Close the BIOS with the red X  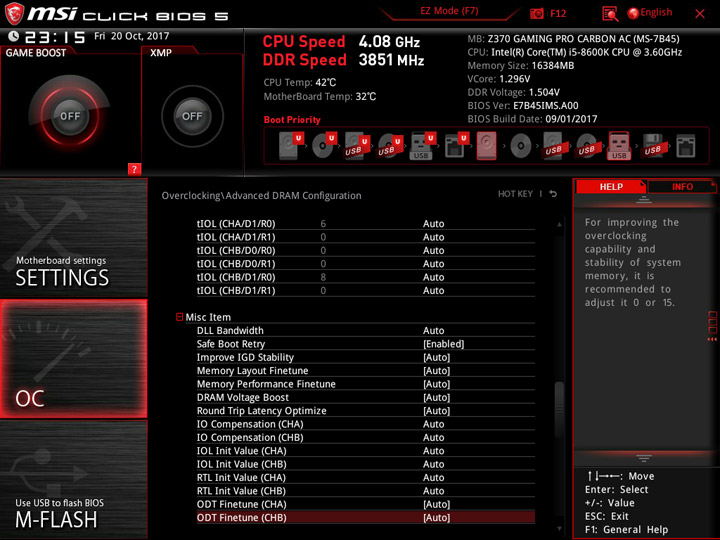point(700,14)
